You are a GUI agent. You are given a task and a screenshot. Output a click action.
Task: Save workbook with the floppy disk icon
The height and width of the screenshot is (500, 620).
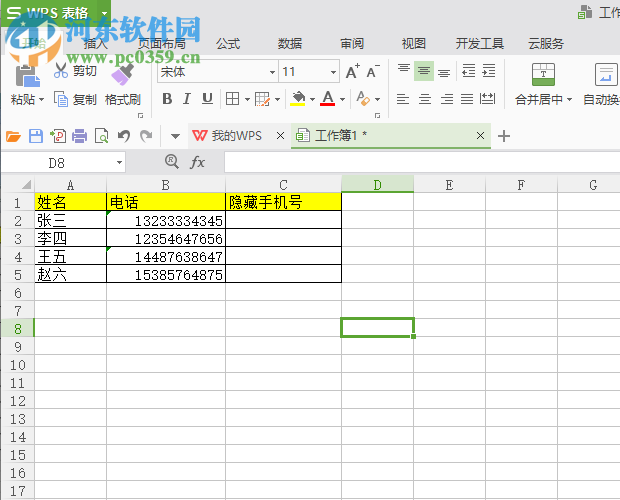point(36,136)
